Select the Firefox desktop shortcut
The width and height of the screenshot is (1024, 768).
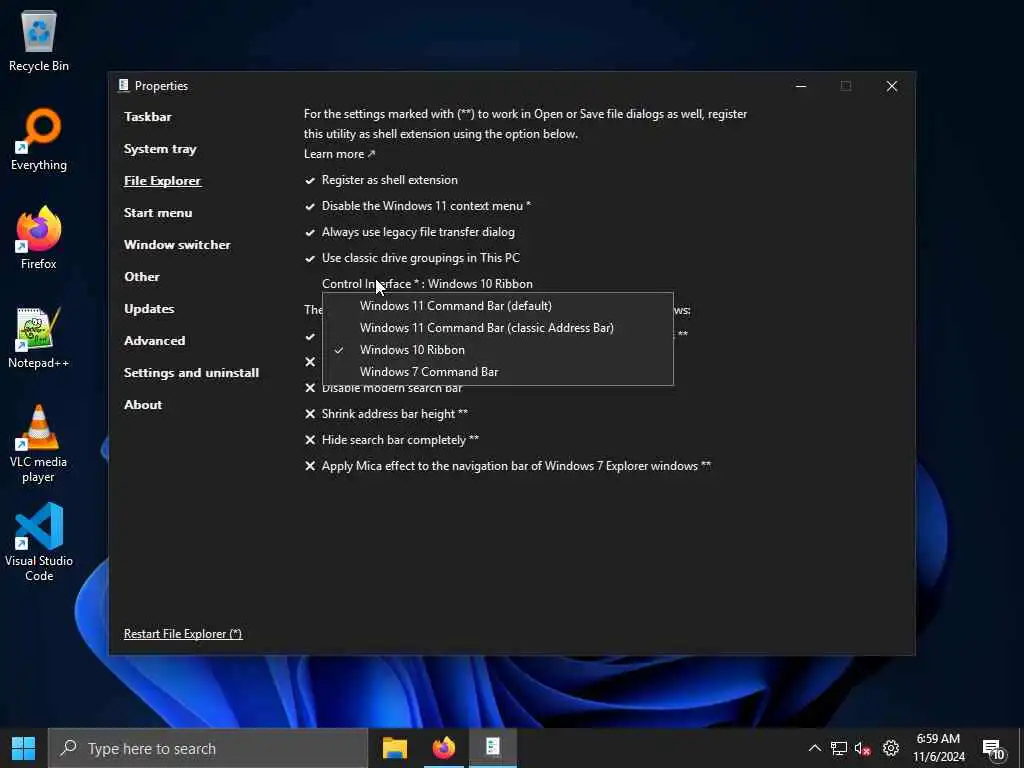click(39, 238)
